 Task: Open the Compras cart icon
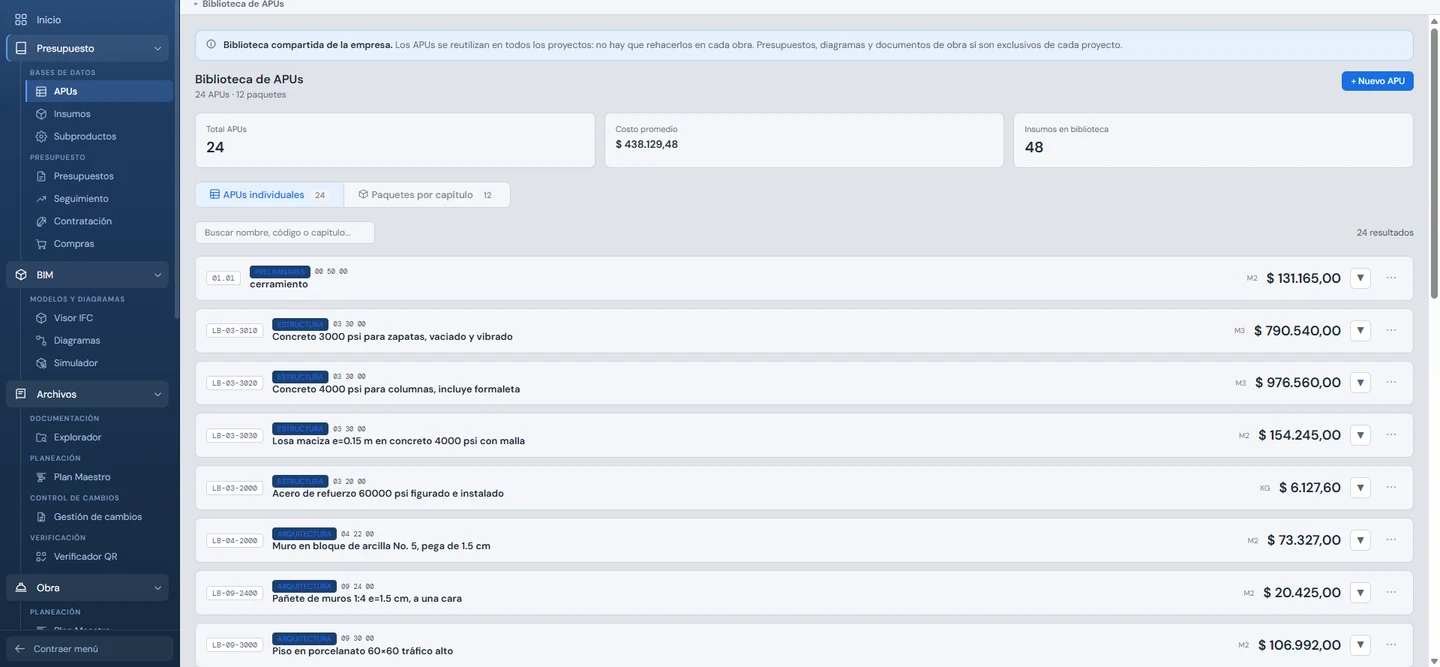click(x=41, y=244)
